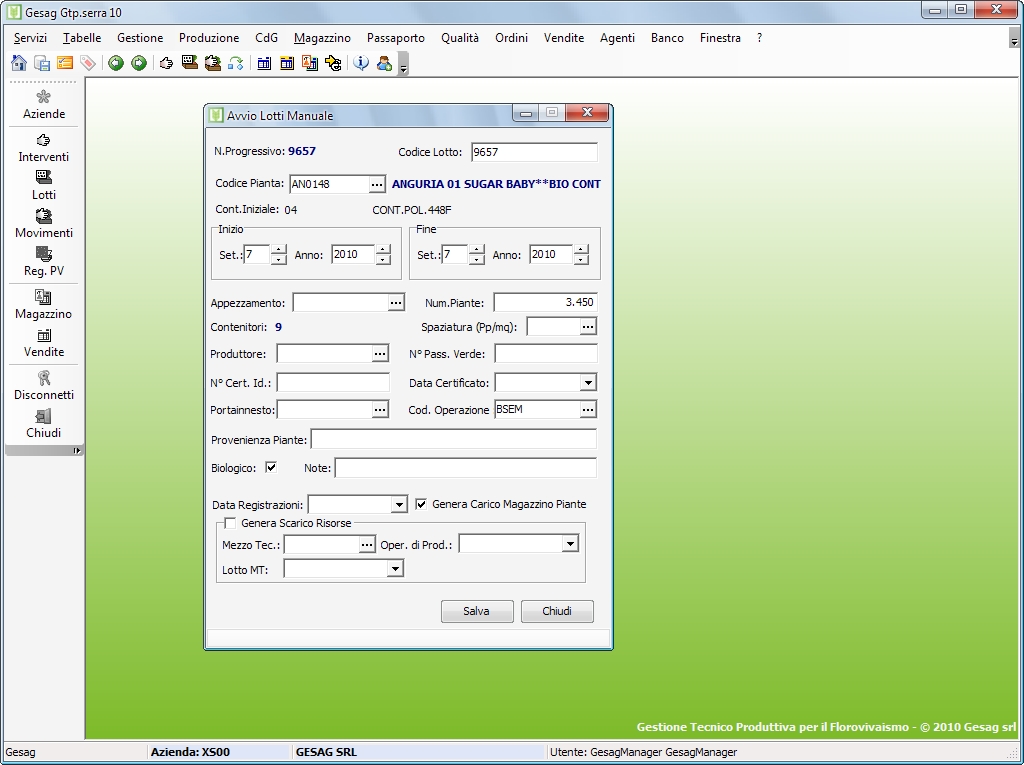
Task: Go forward with the green right arrow
Action: click(138, 63)
